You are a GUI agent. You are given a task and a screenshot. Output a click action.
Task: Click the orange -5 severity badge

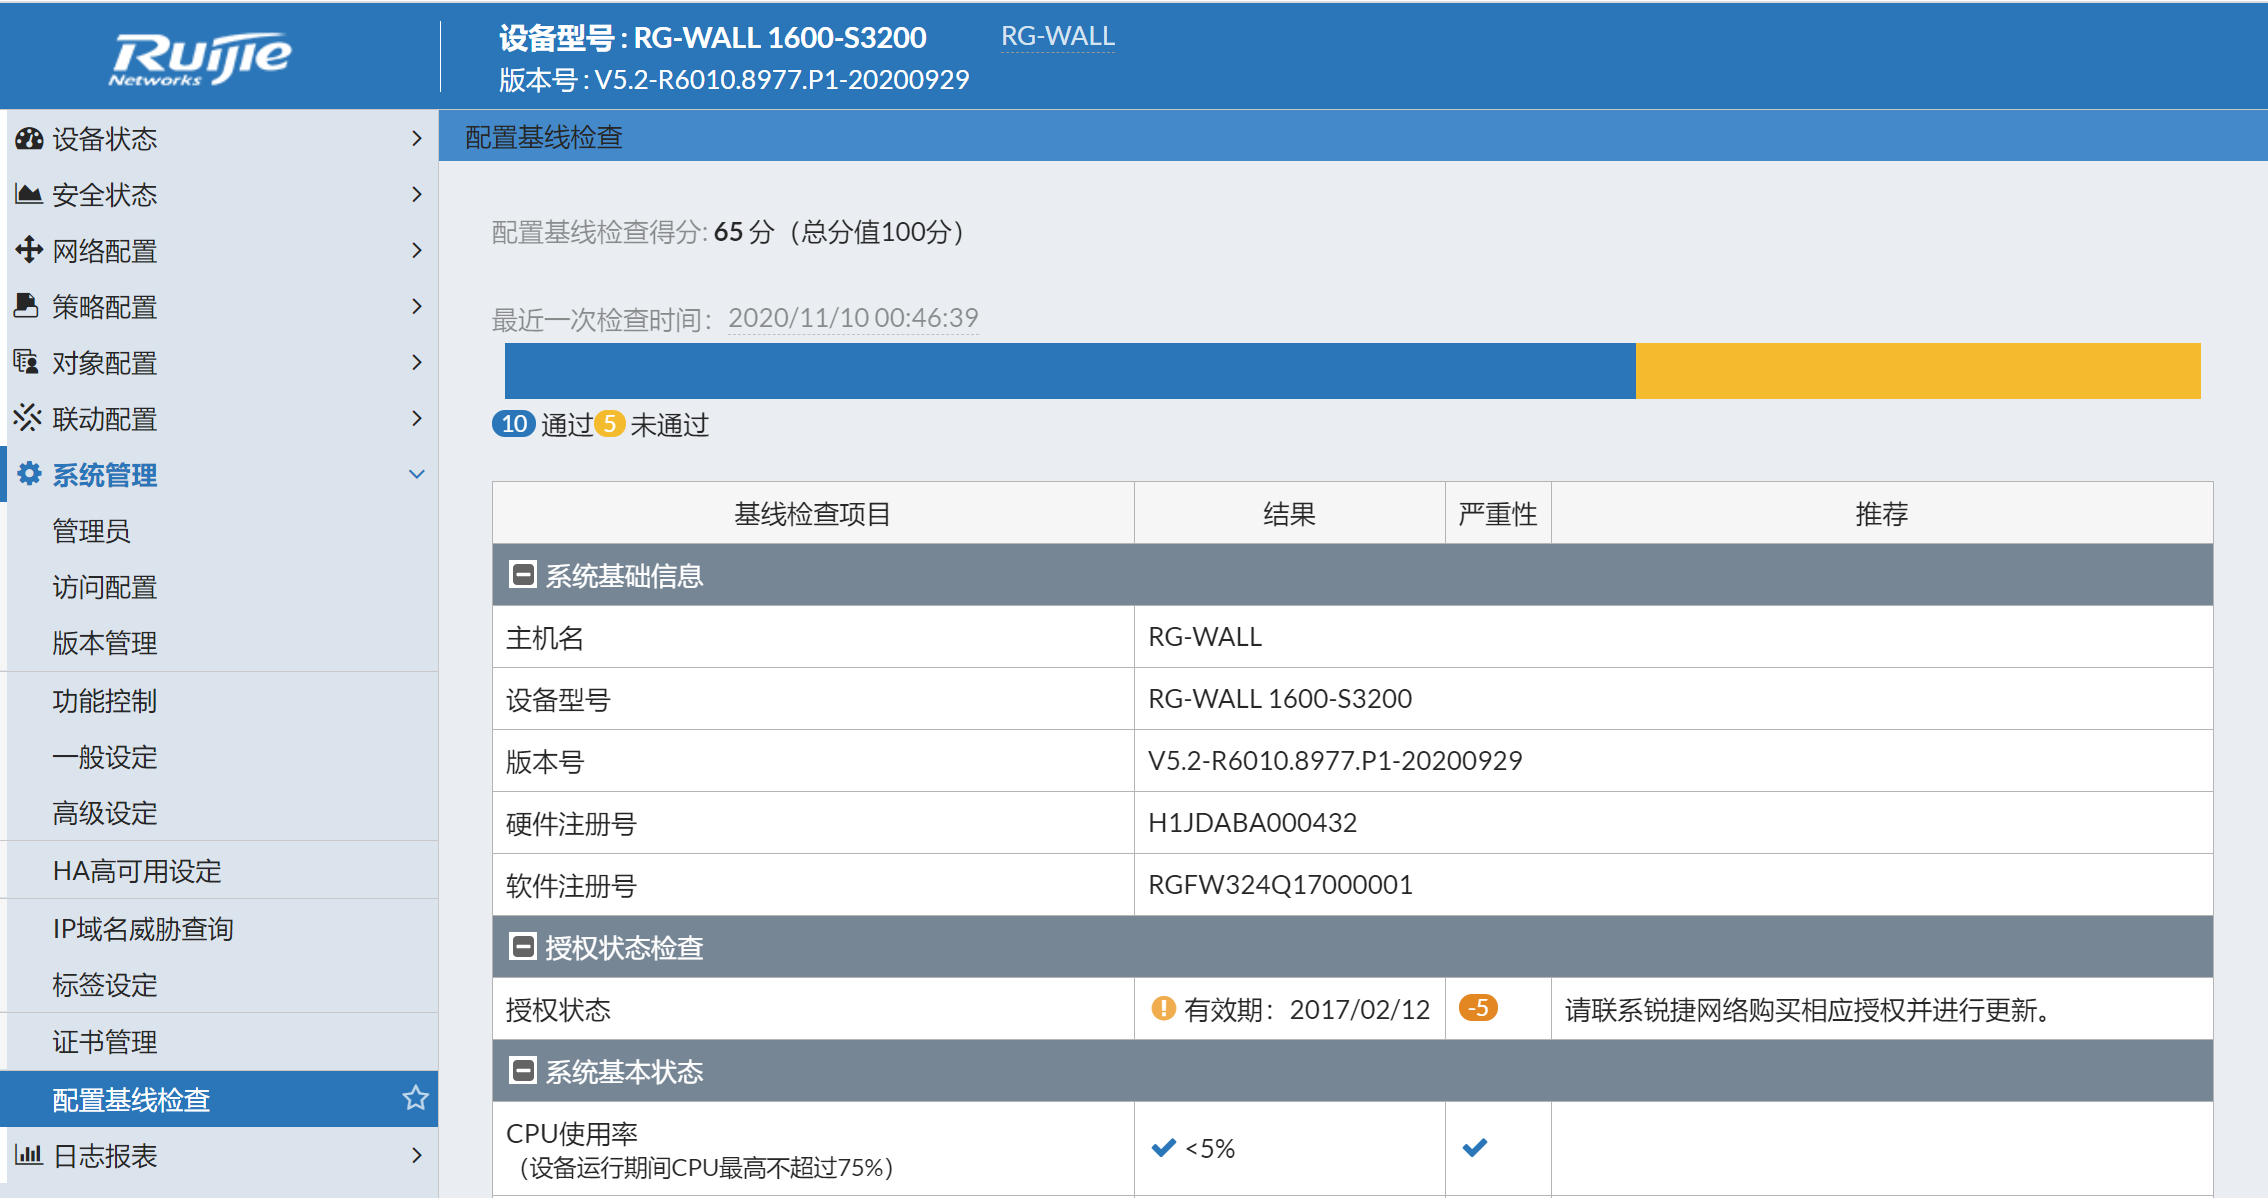pos(1477,1008)
